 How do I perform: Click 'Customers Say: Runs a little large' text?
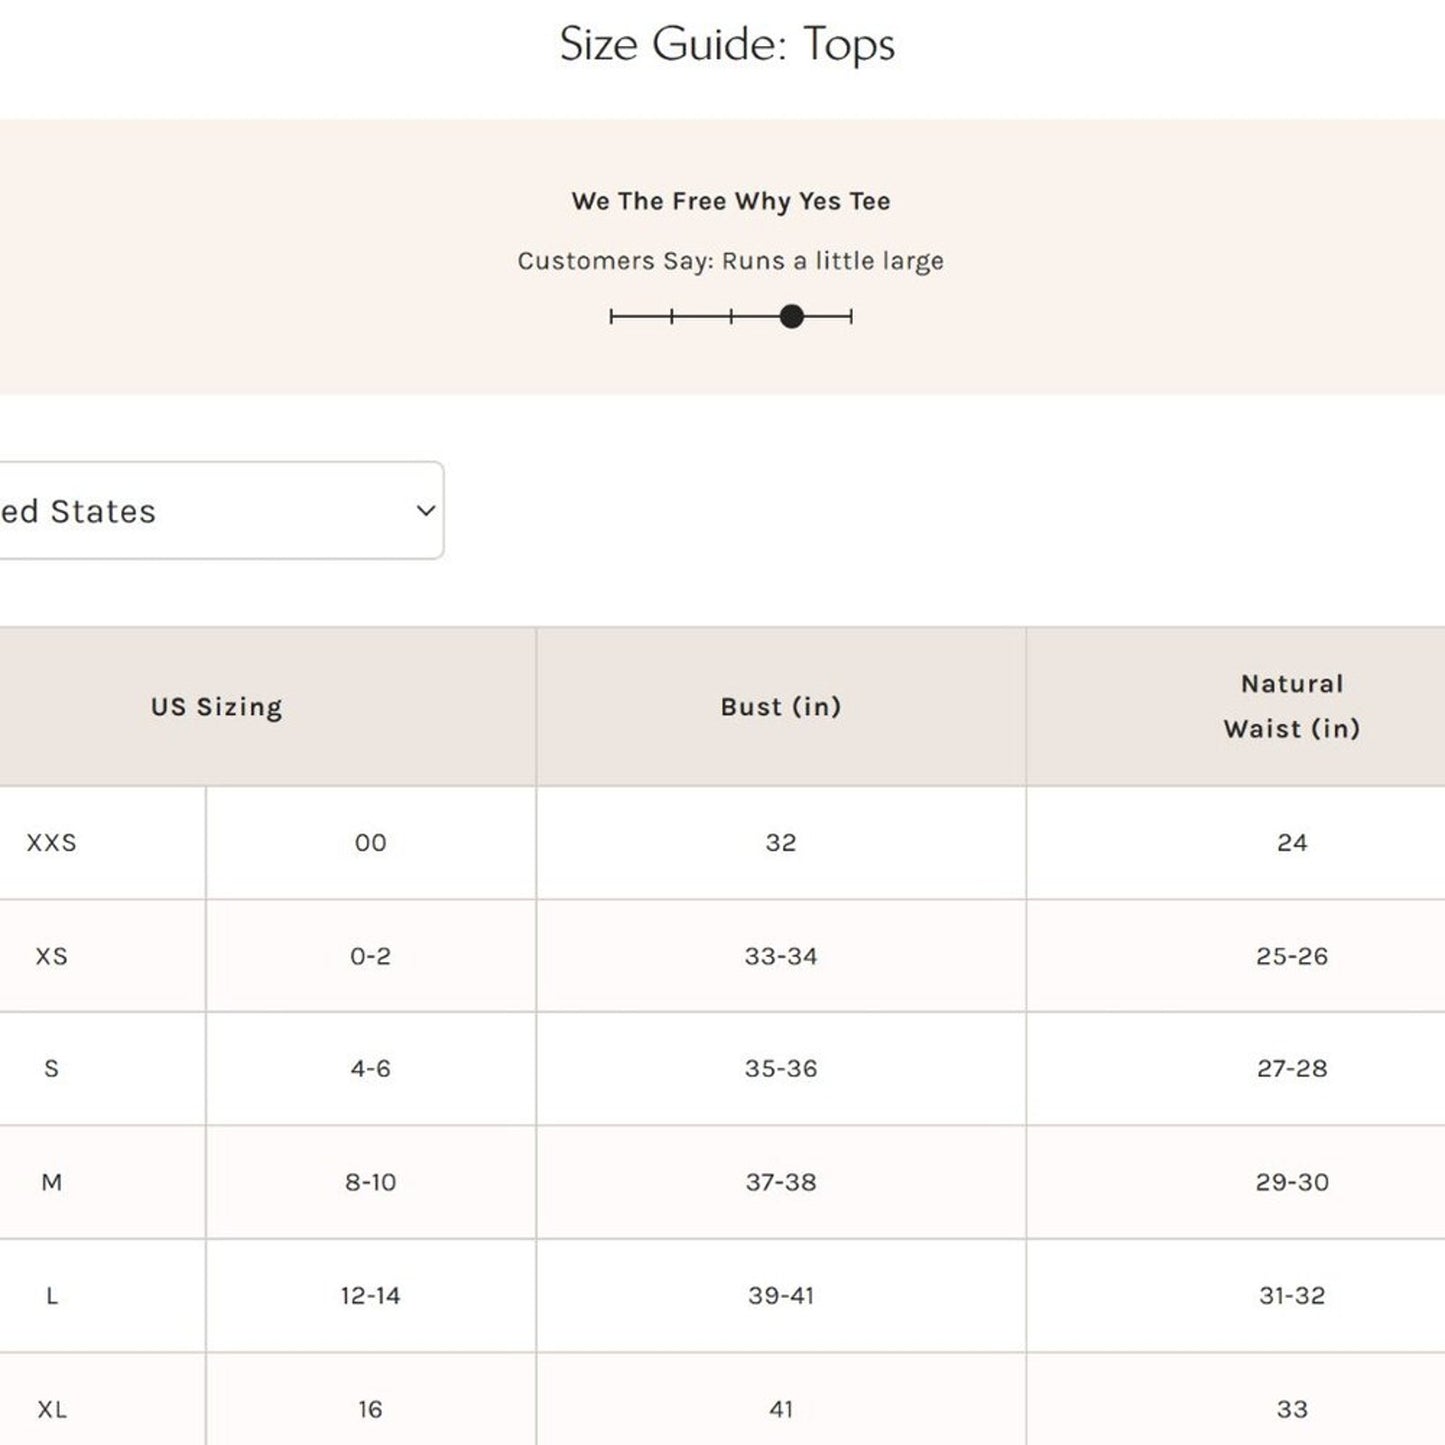point(730,261)
